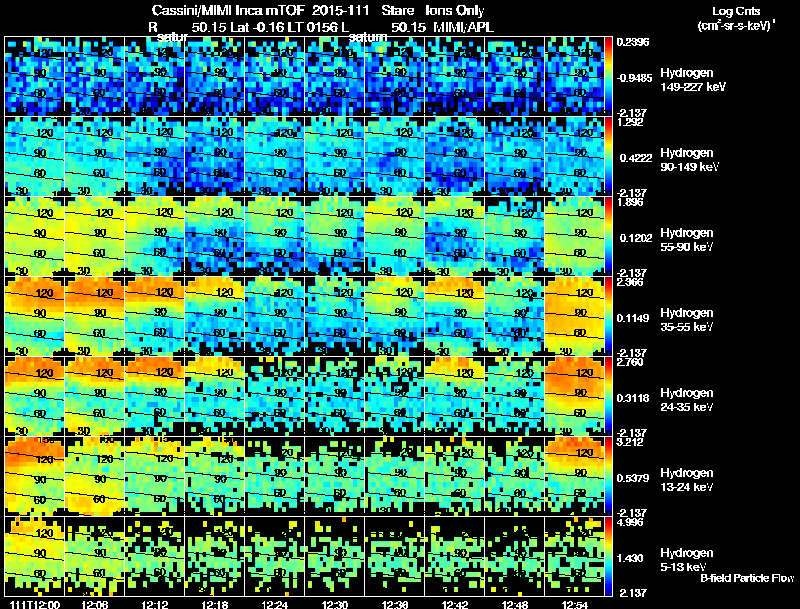800x609 pixels.
Task: Open the 149-227 keV panel at 12:12
Action: click(x=155, y=76)
